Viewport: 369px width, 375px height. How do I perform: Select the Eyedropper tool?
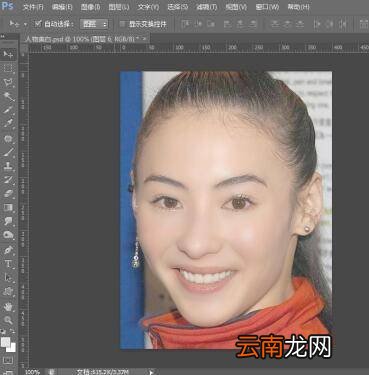pyautogui.click(x=8, y=124)
